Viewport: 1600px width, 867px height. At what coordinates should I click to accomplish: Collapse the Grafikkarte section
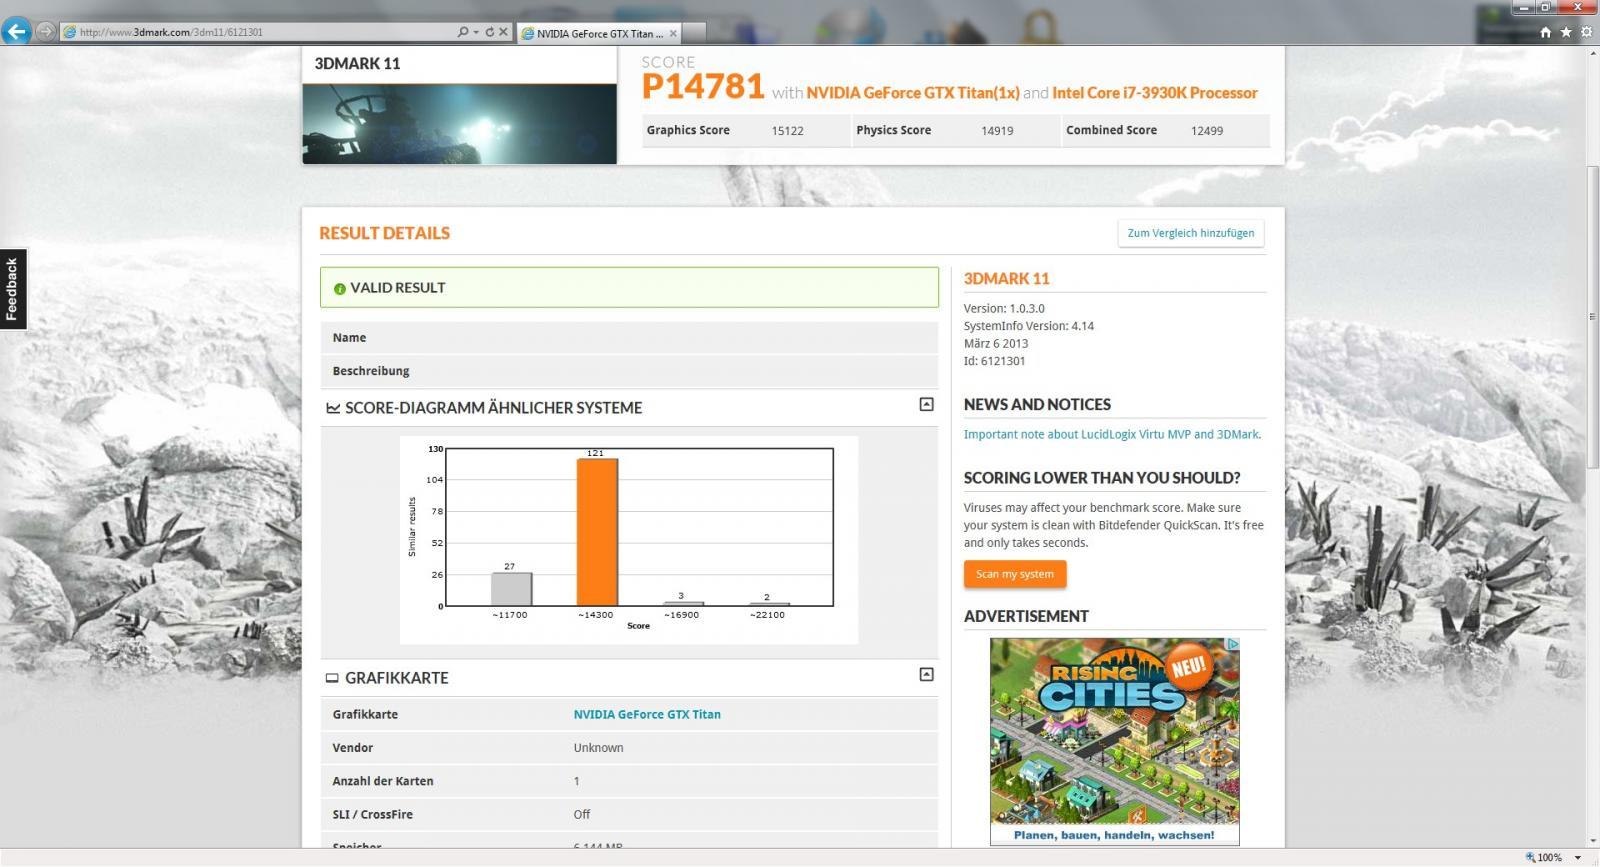click(926, 674)
